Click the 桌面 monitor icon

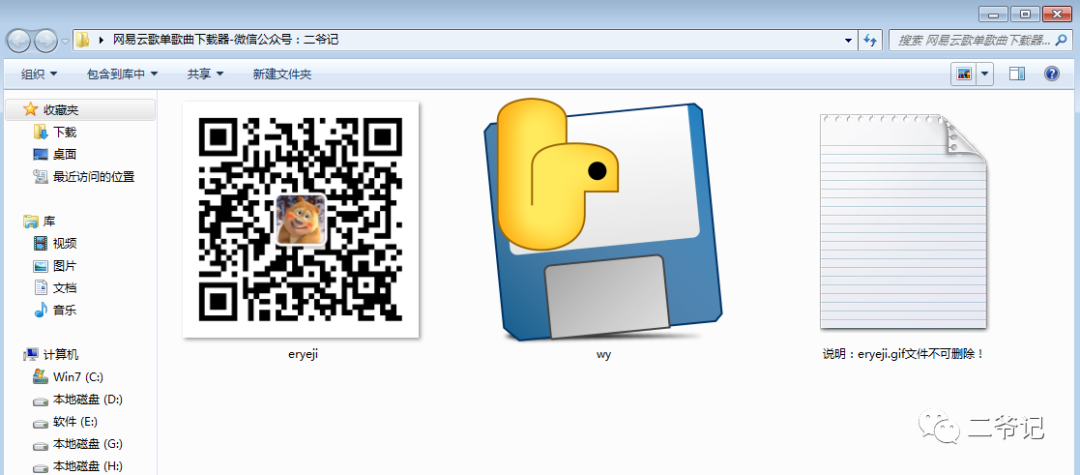41,154
